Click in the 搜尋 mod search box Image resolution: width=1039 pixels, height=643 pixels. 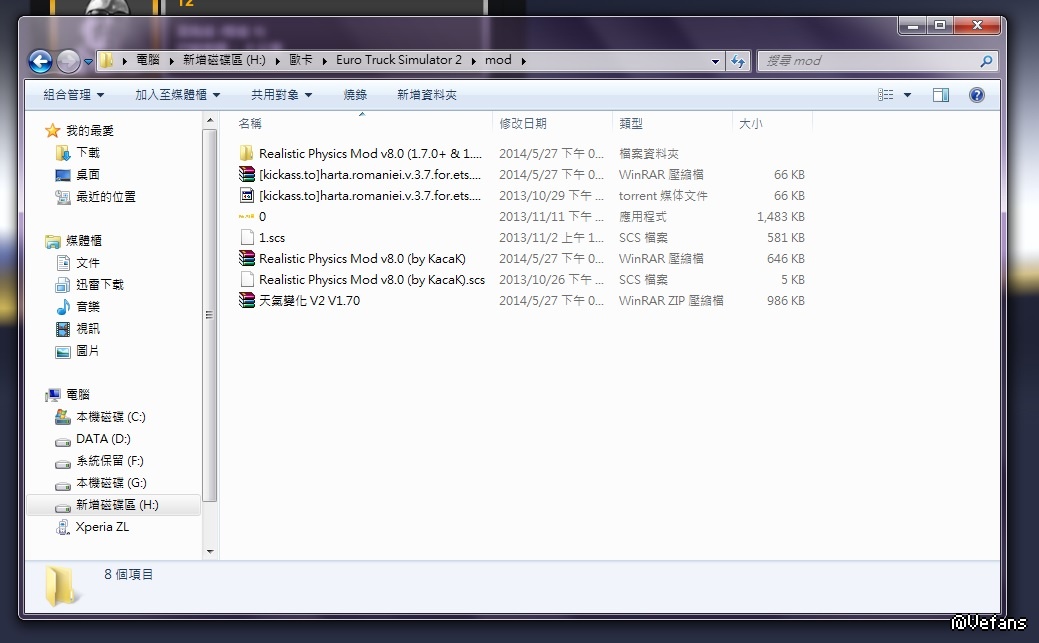click(868, 61)
